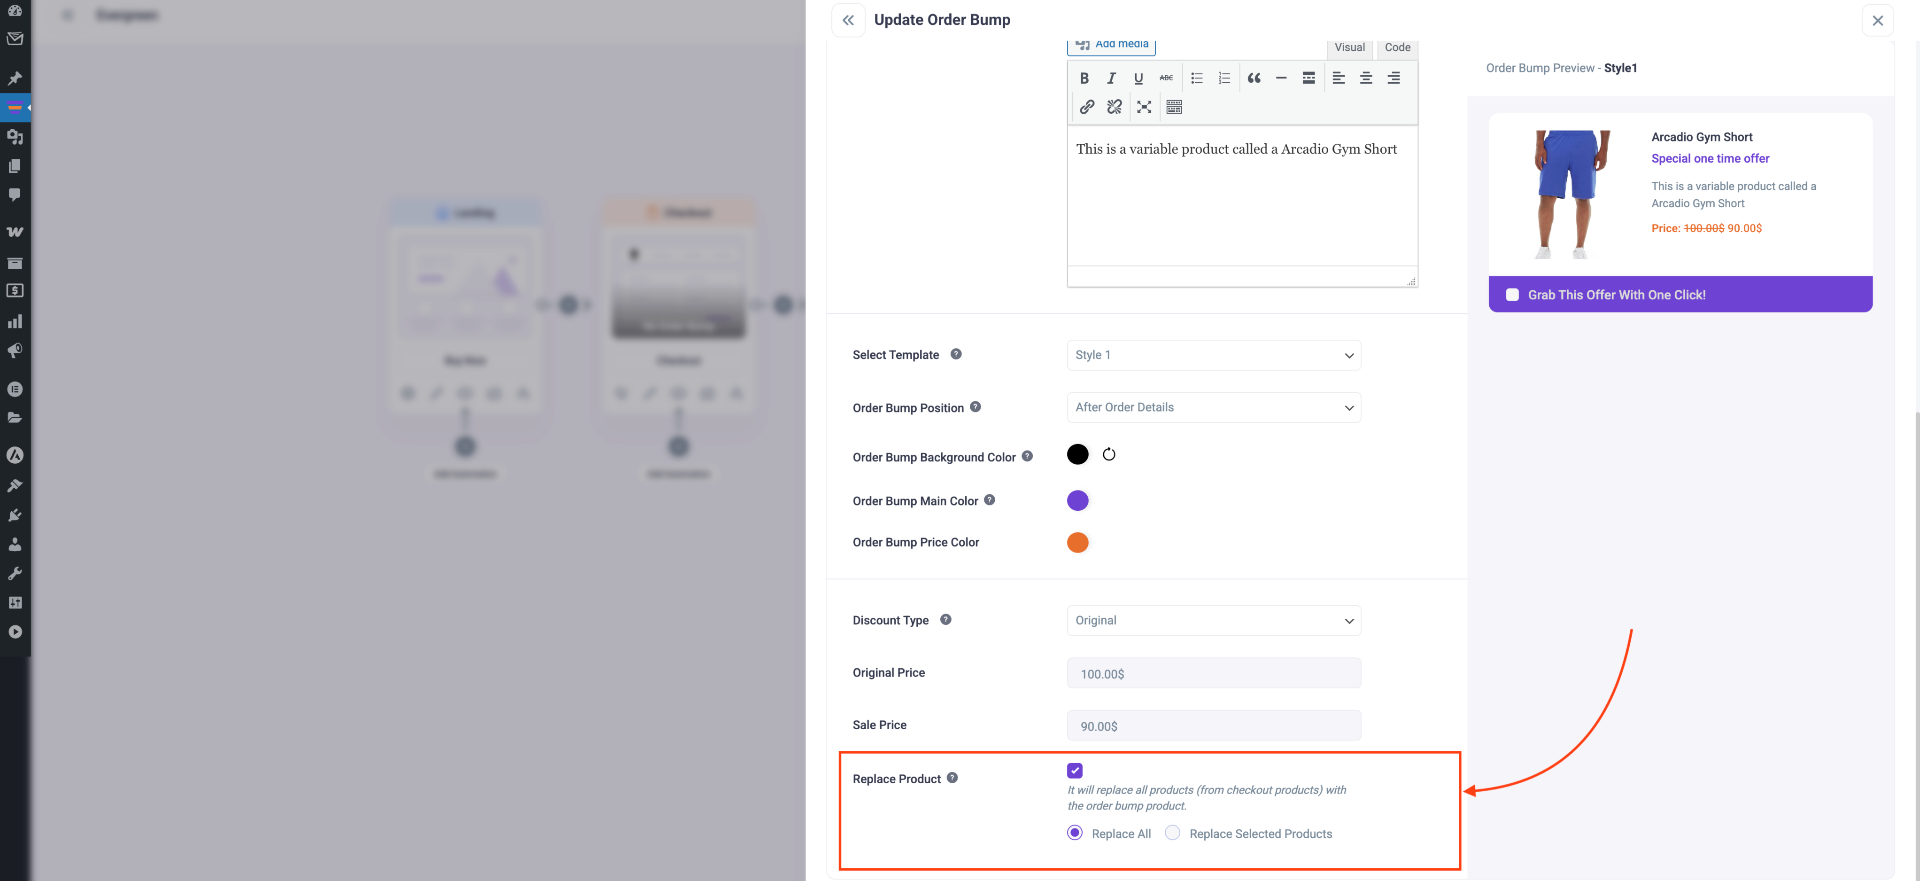Switch editor to the Visual tab
The height and width of the screenshot is (881, 1920).
[1350, 48]
